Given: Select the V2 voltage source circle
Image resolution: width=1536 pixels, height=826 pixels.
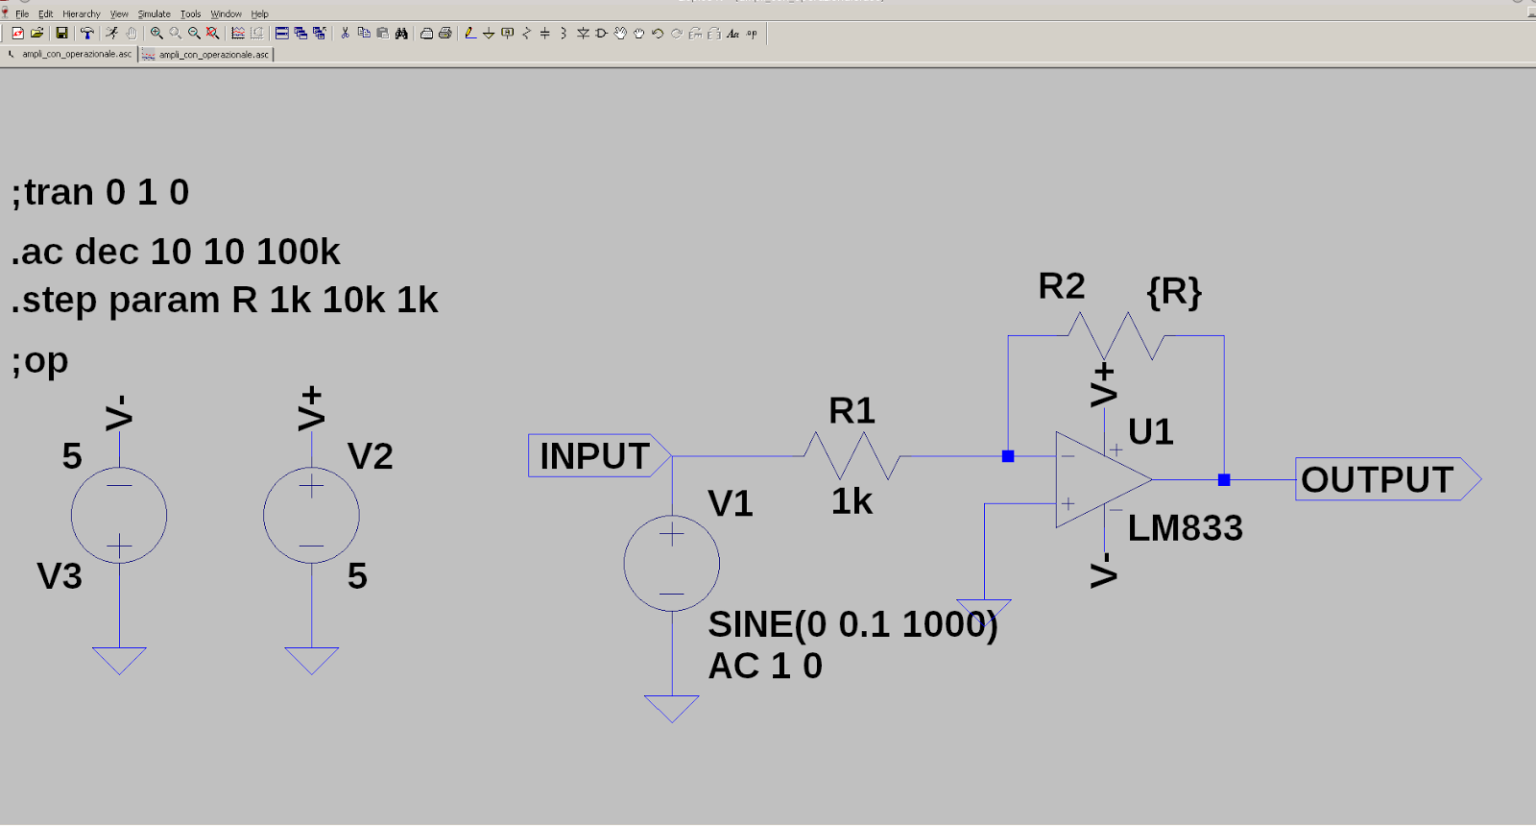Looking at the screenshot, I should tap(311, 515).
